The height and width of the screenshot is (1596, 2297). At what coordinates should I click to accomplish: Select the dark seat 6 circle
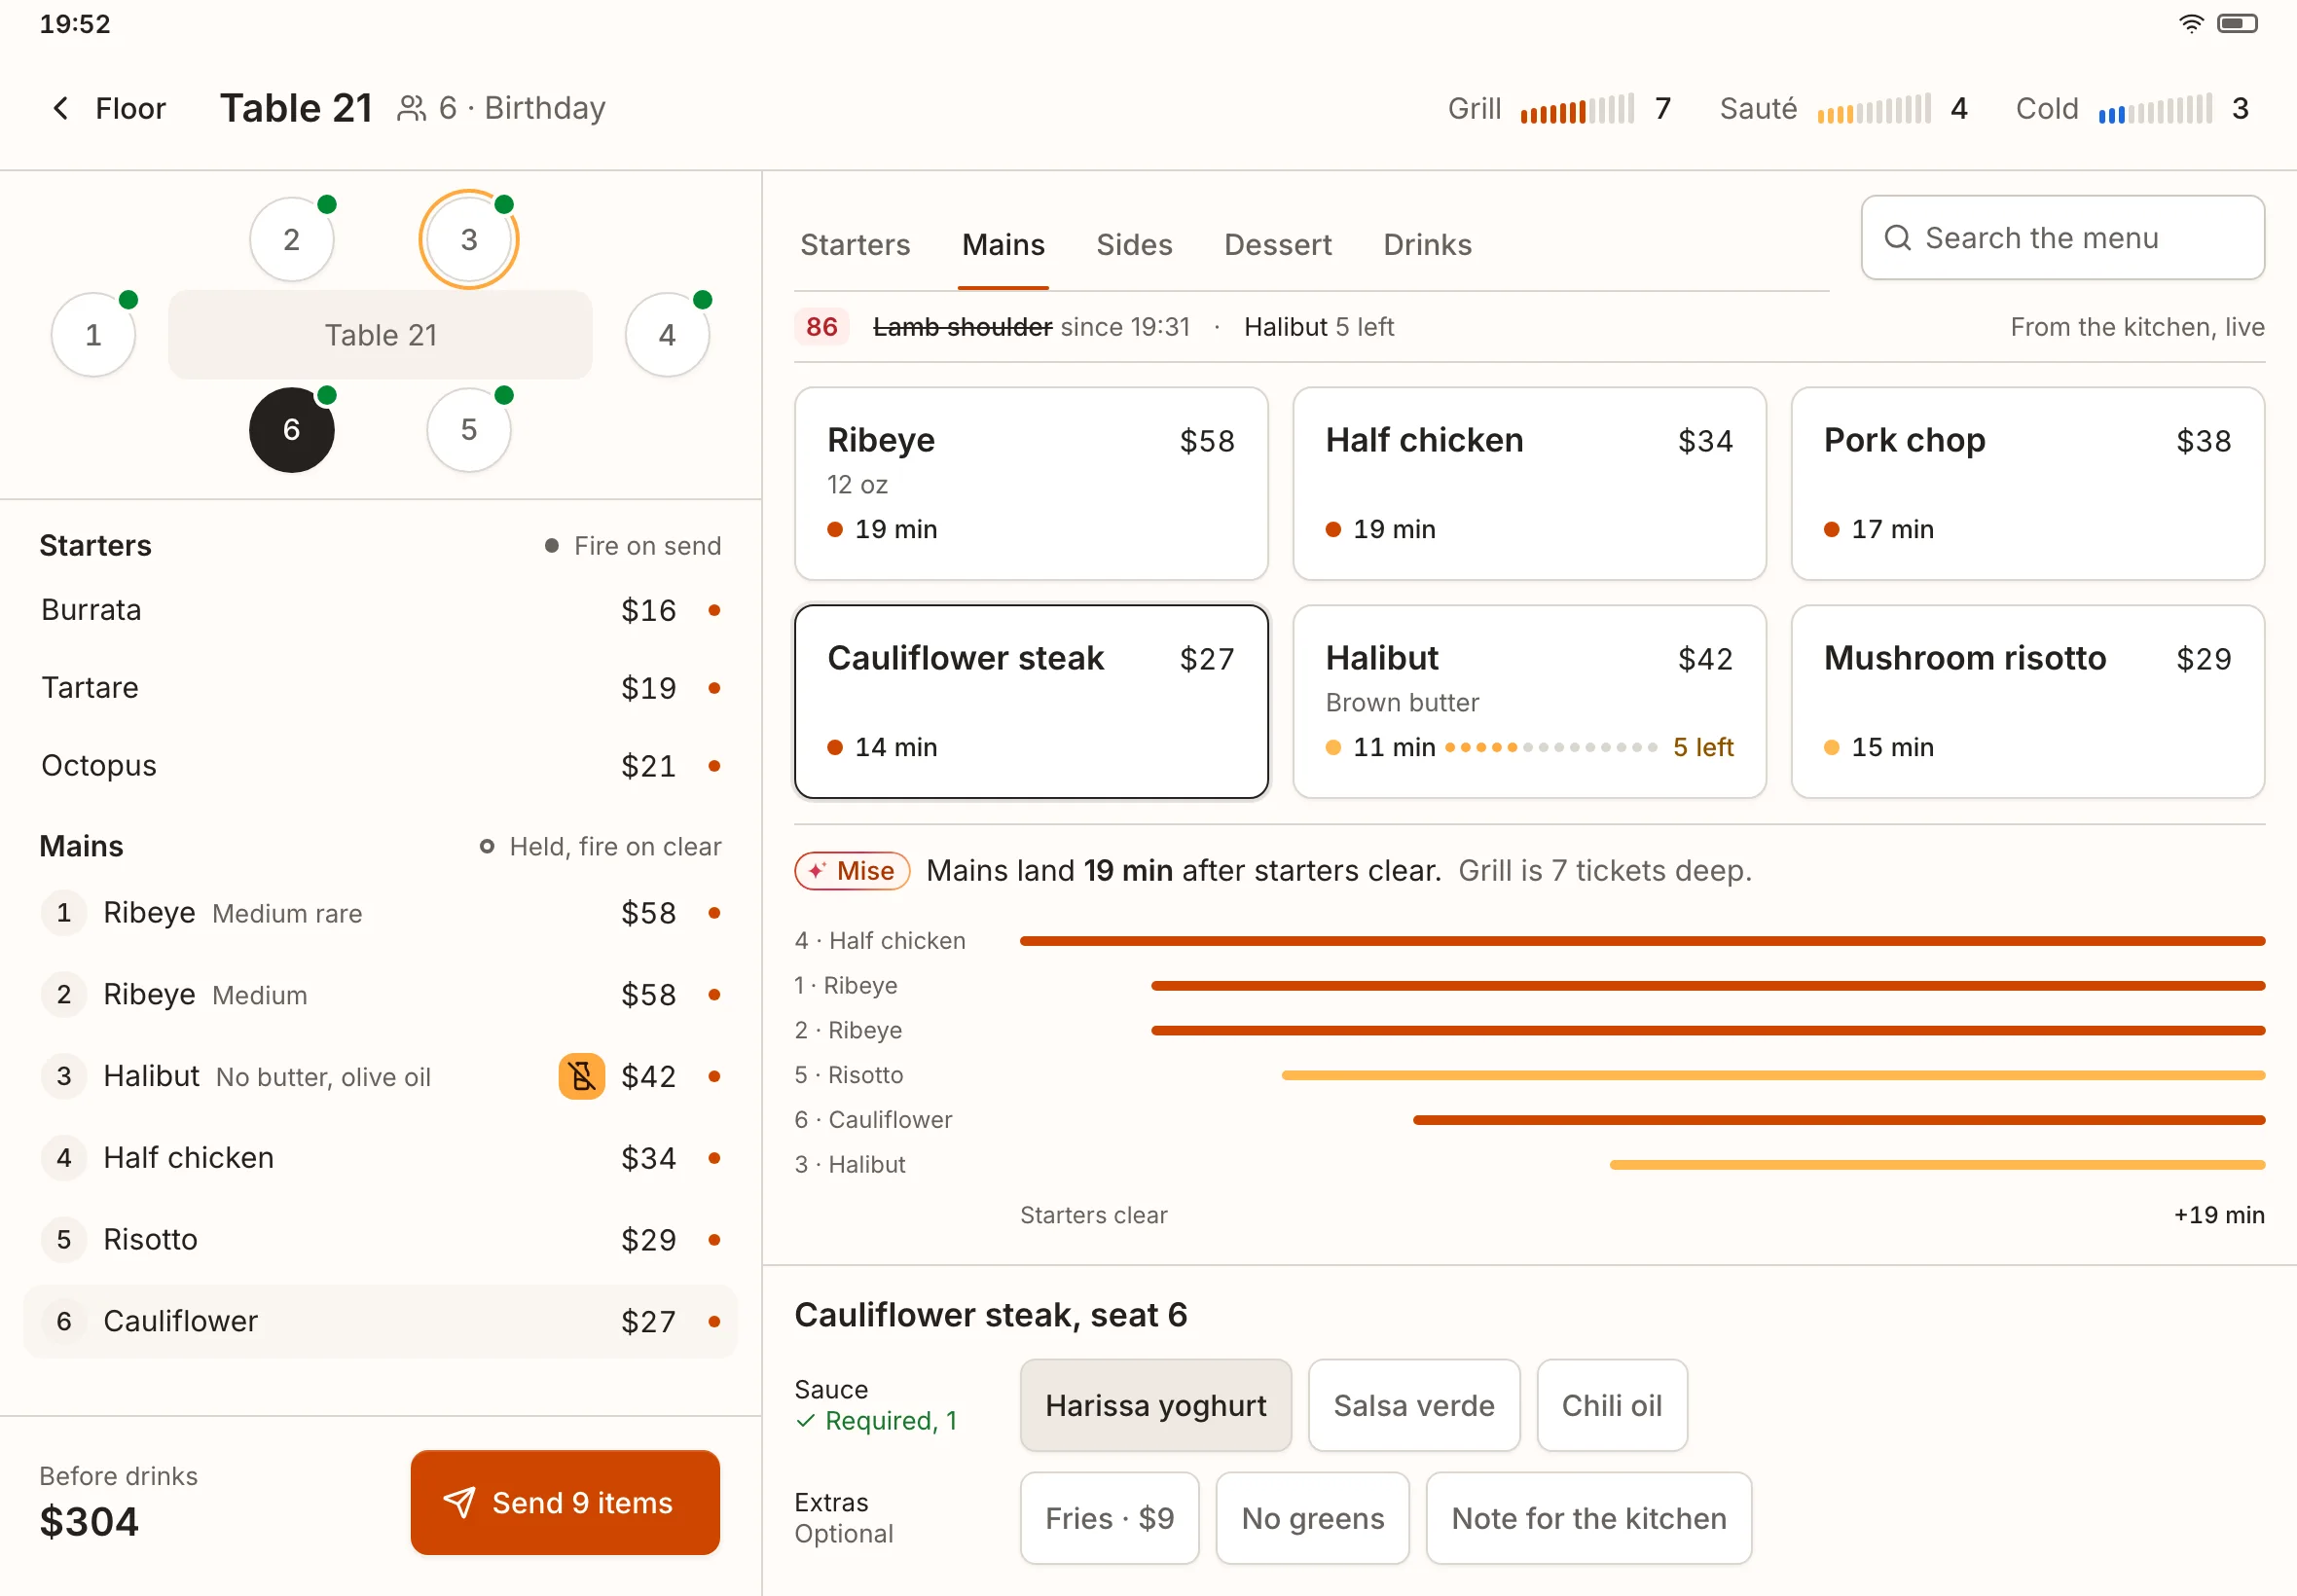tap(291, 430)
